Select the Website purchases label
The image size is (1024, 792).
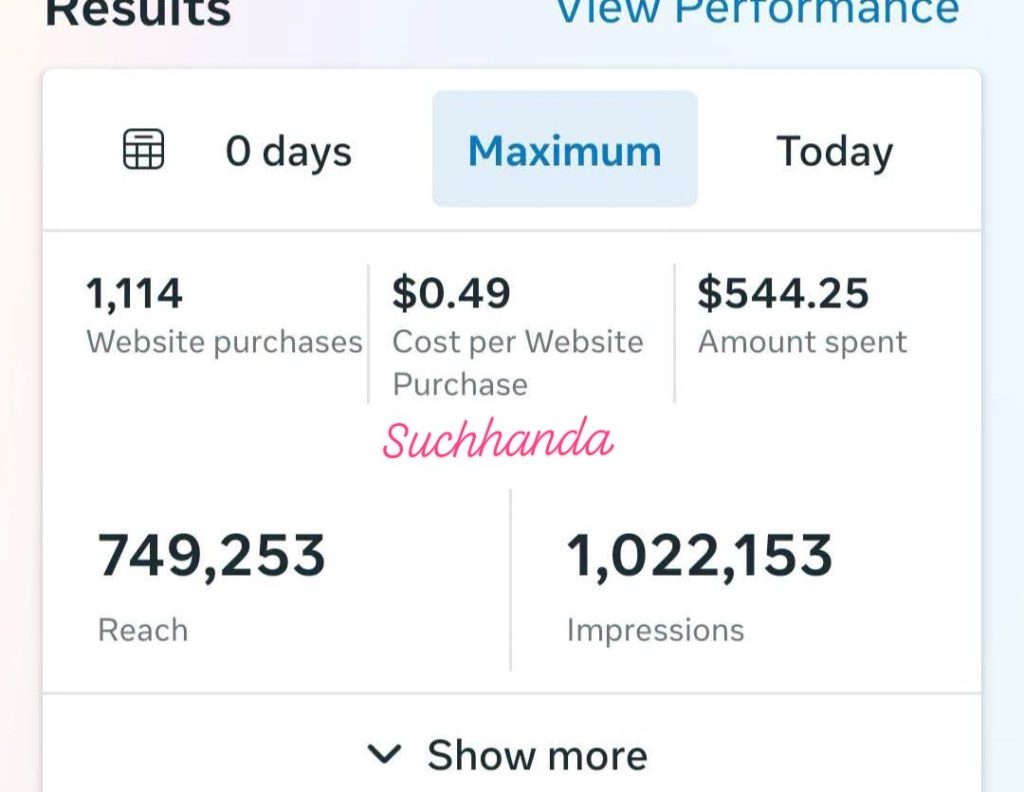coord(224,342)
